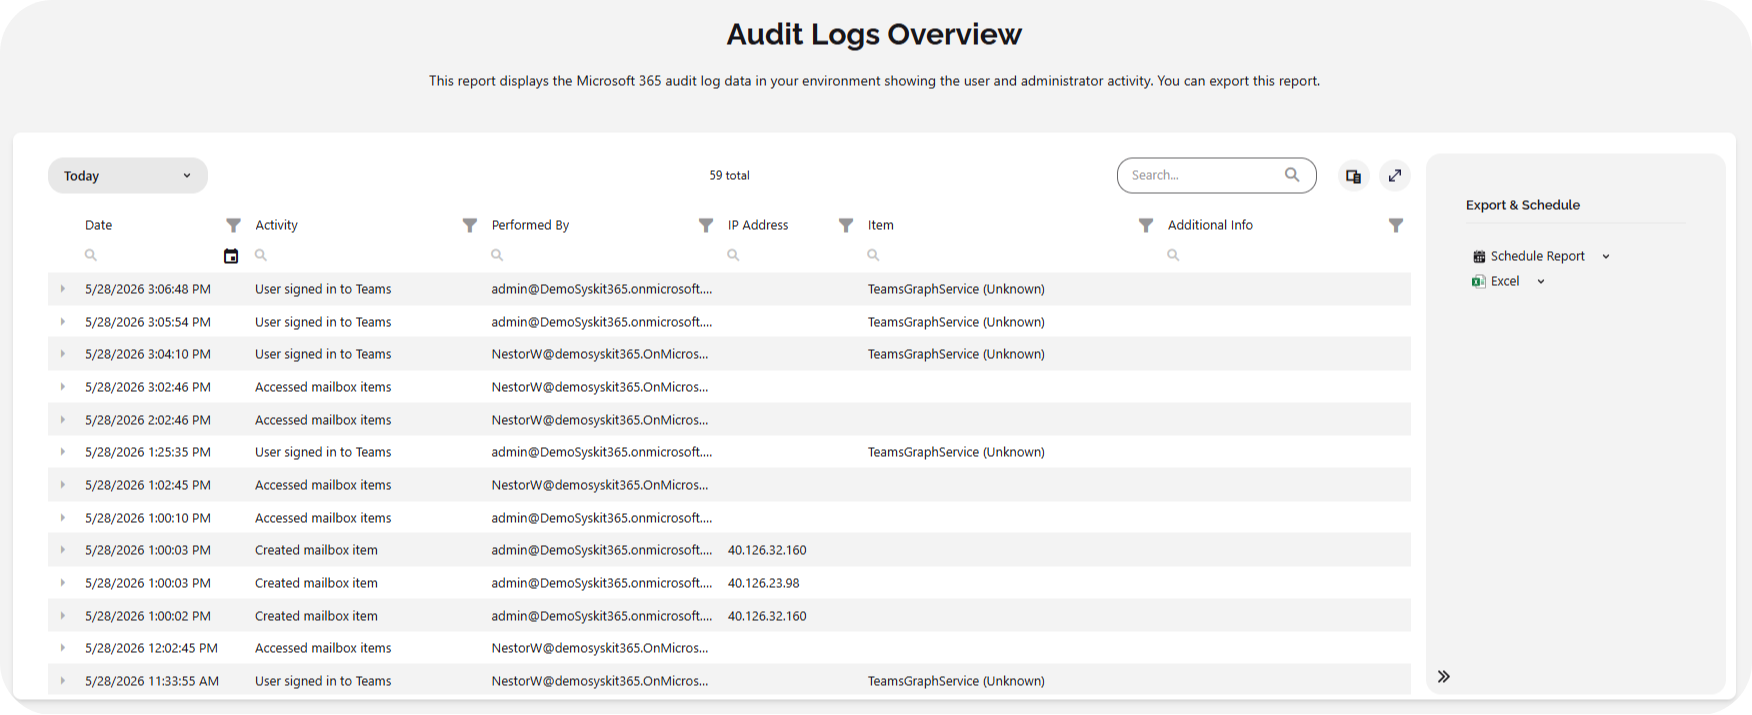Viewport: 1752px width, 715px height.
Task: Open the Item column filter icon
Action: coord(1146,225)
